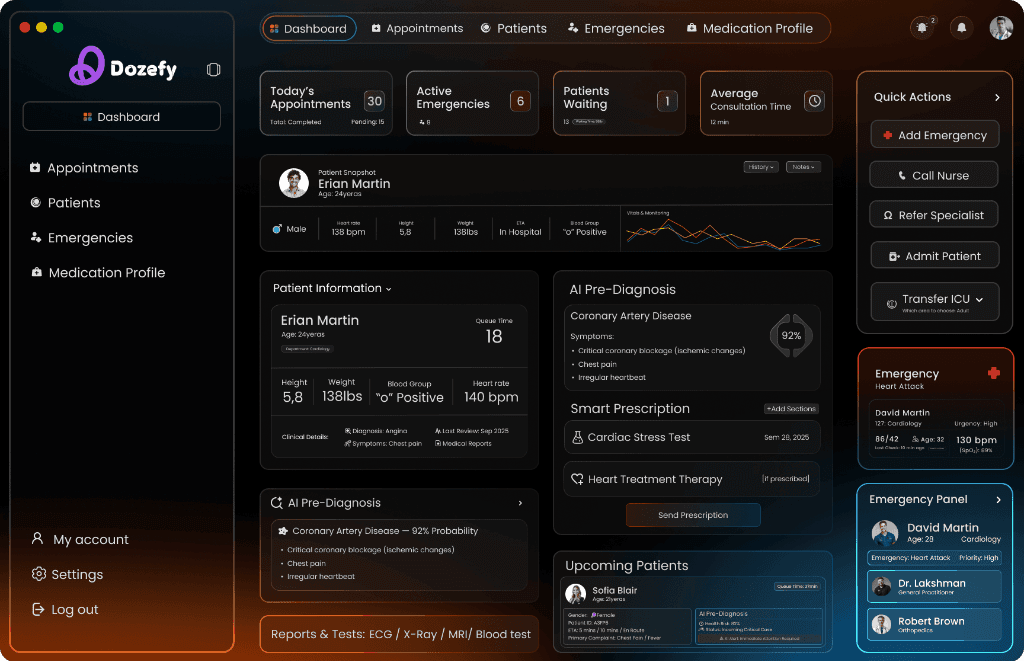Expand the Emergency Panel with its chevron

click(1000, 499)
